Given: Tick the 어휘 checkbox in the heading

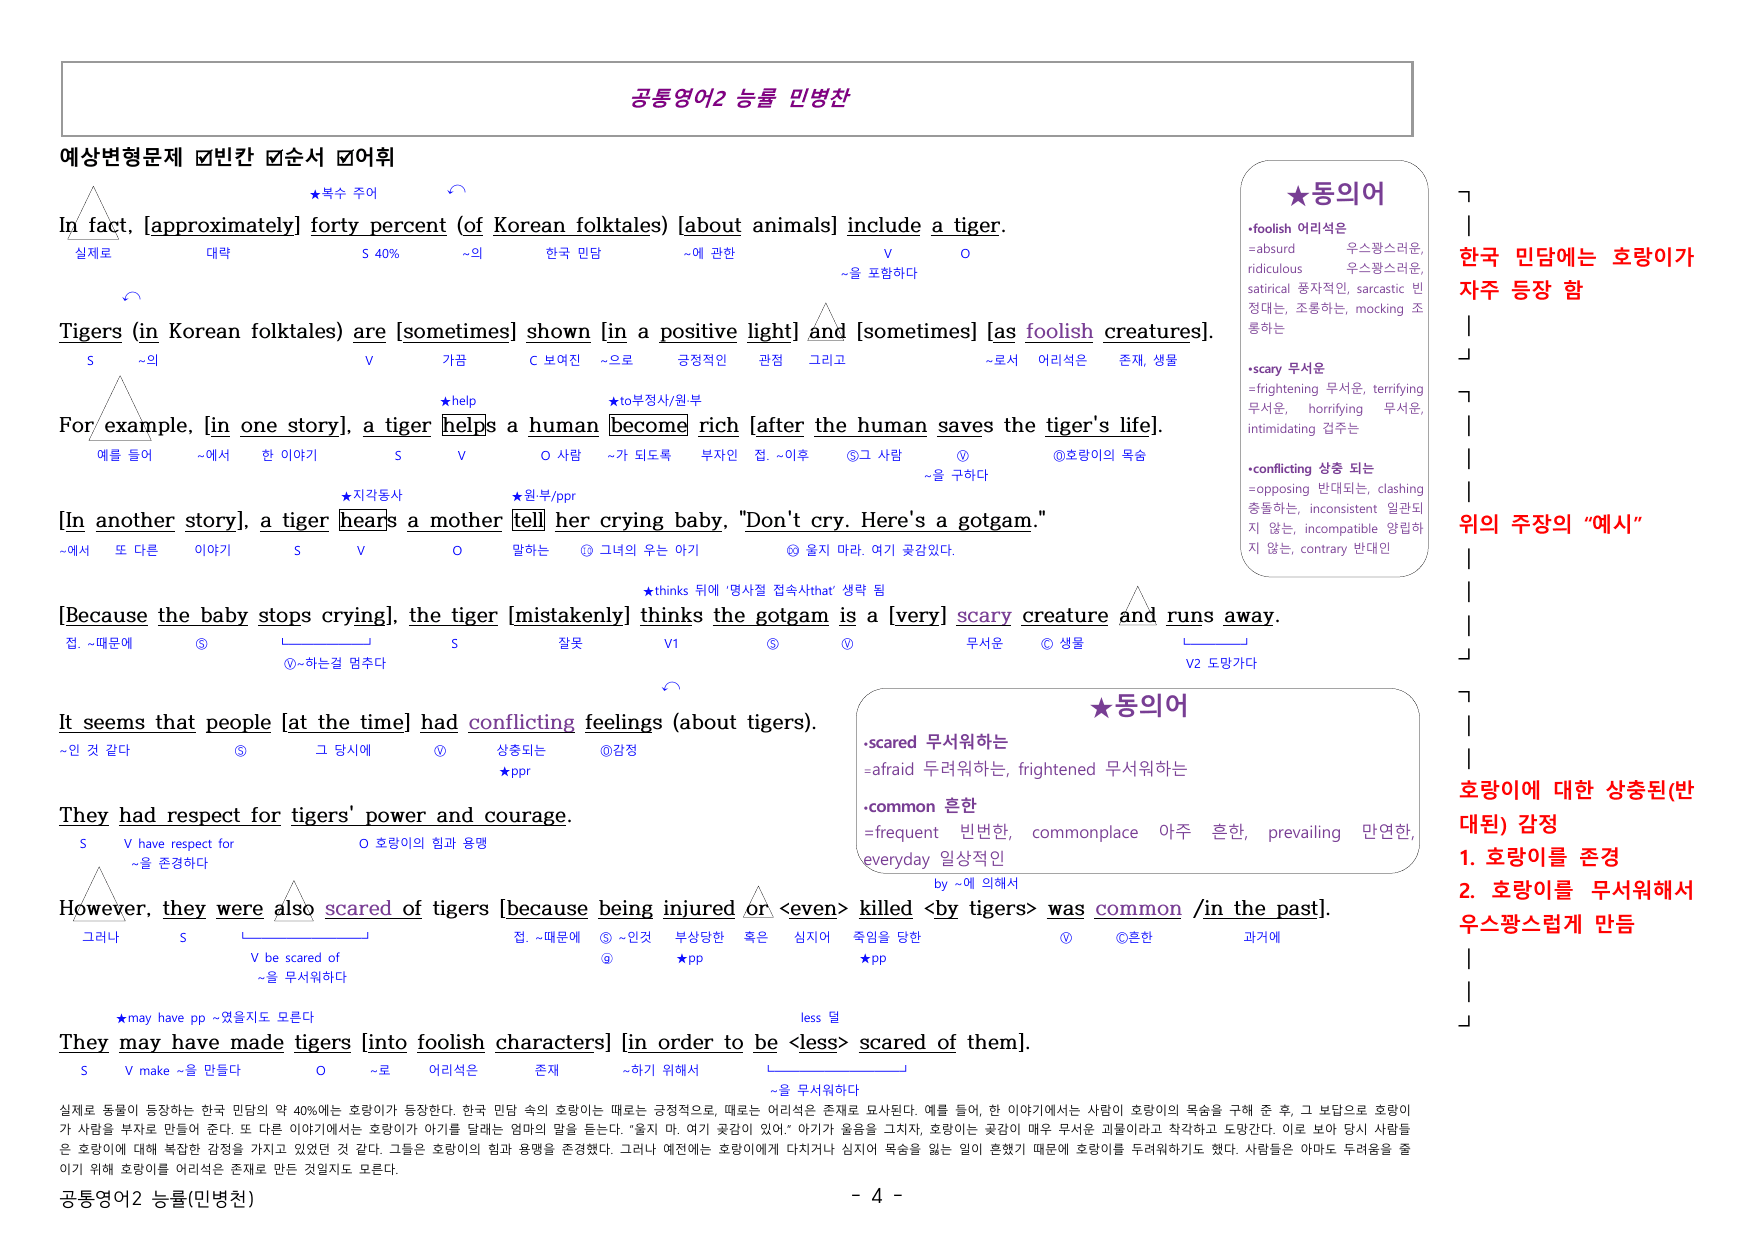Looking at the screenshot, I should tap(345, 158).
